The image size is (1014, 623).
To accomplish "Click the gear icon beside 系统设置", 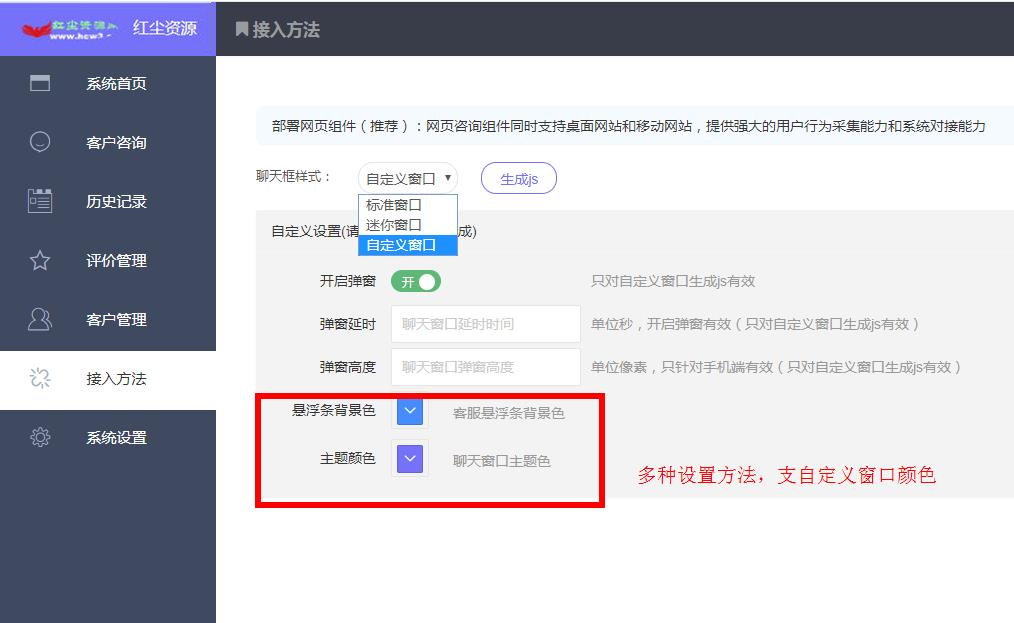I will (40, 437).
